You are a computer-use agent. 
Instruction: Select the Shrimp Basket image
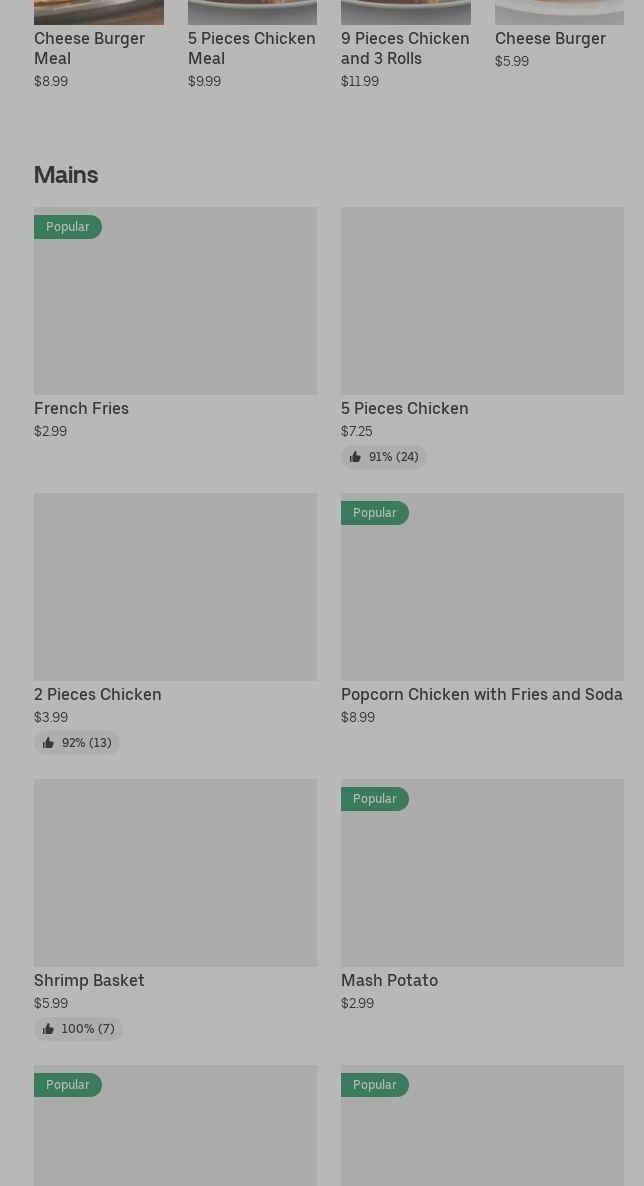click(x=175, y=872)
